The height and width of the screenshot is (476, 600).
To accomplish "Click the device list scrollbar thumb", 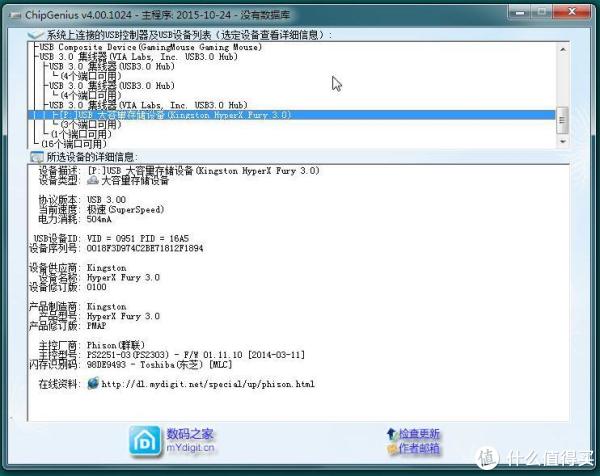I will (562, 120).
